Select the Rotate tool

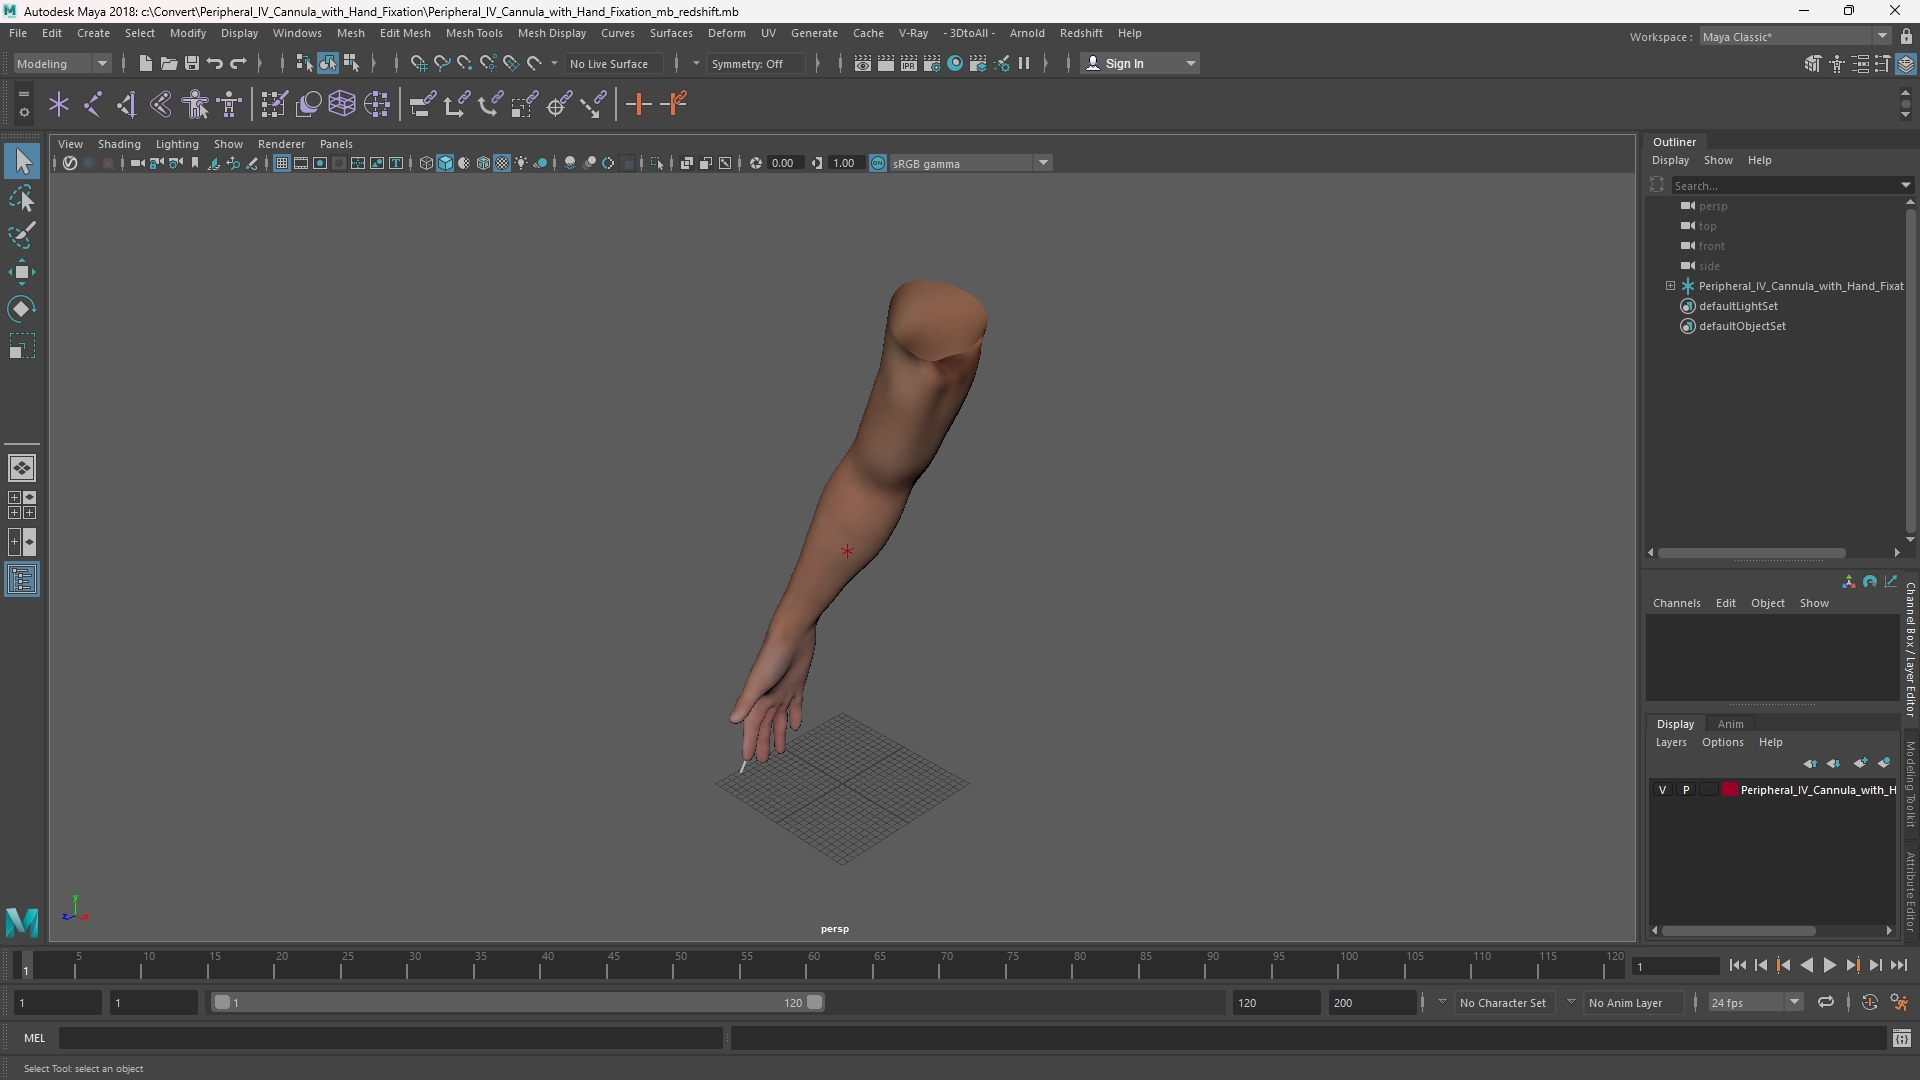pyautogui.click(x=22, y=309)
